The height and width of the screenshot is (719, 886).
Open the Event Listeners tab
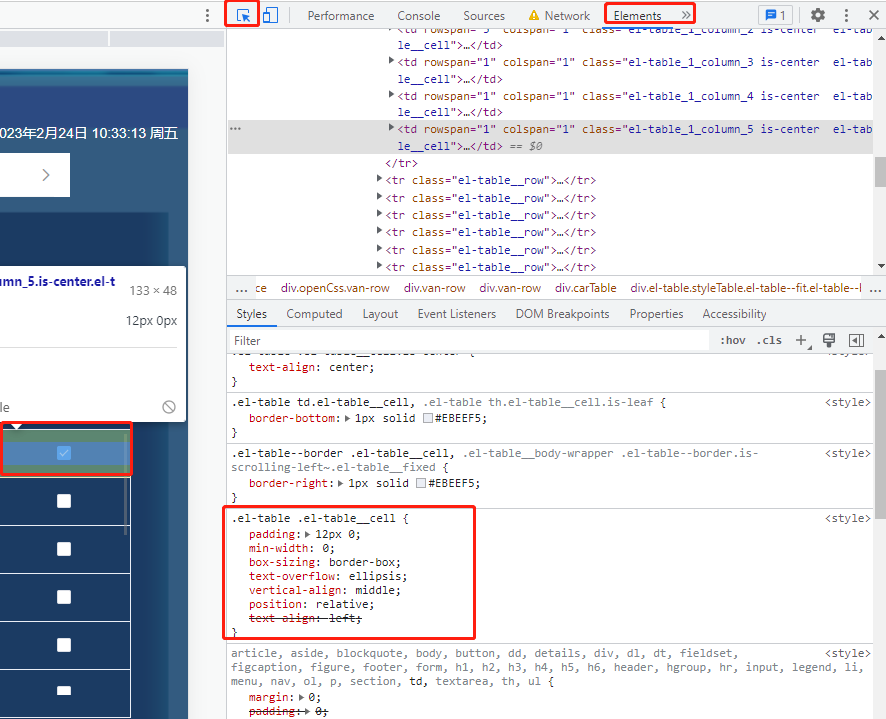click(457, 314)
